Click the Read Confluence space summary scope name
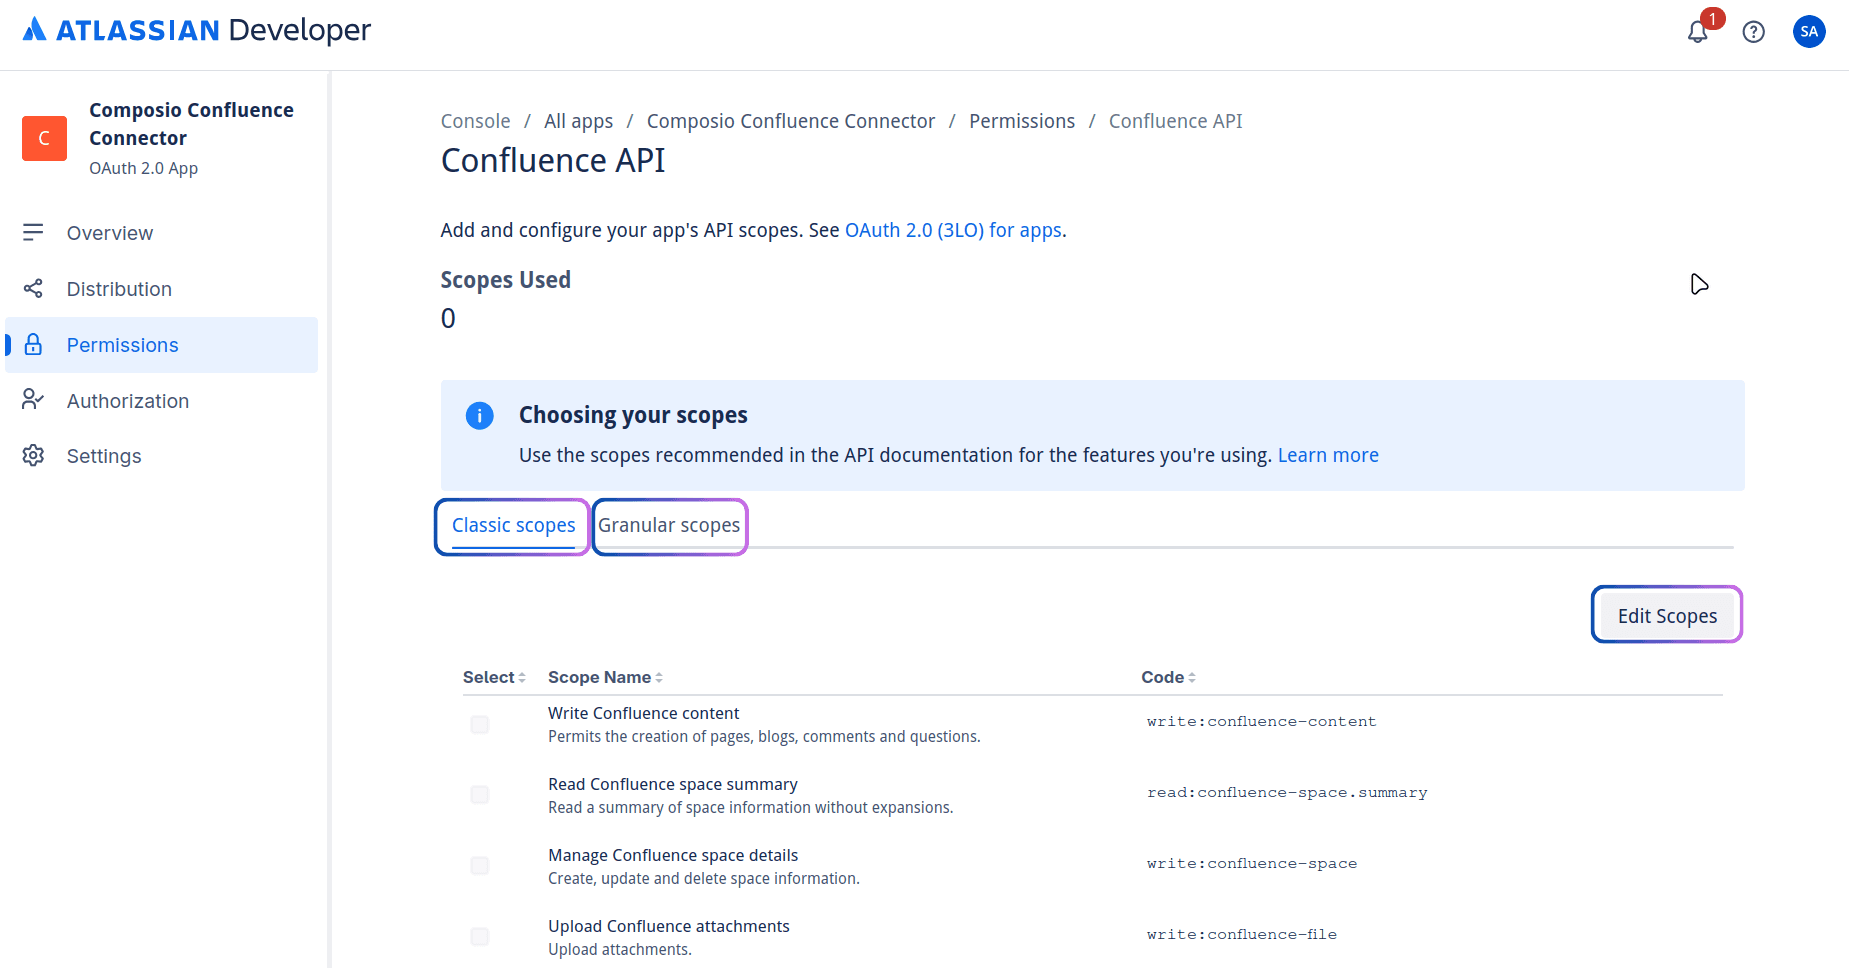Image resolution: width=1849 pixels, height=968 pixels. tap(673, 784)
